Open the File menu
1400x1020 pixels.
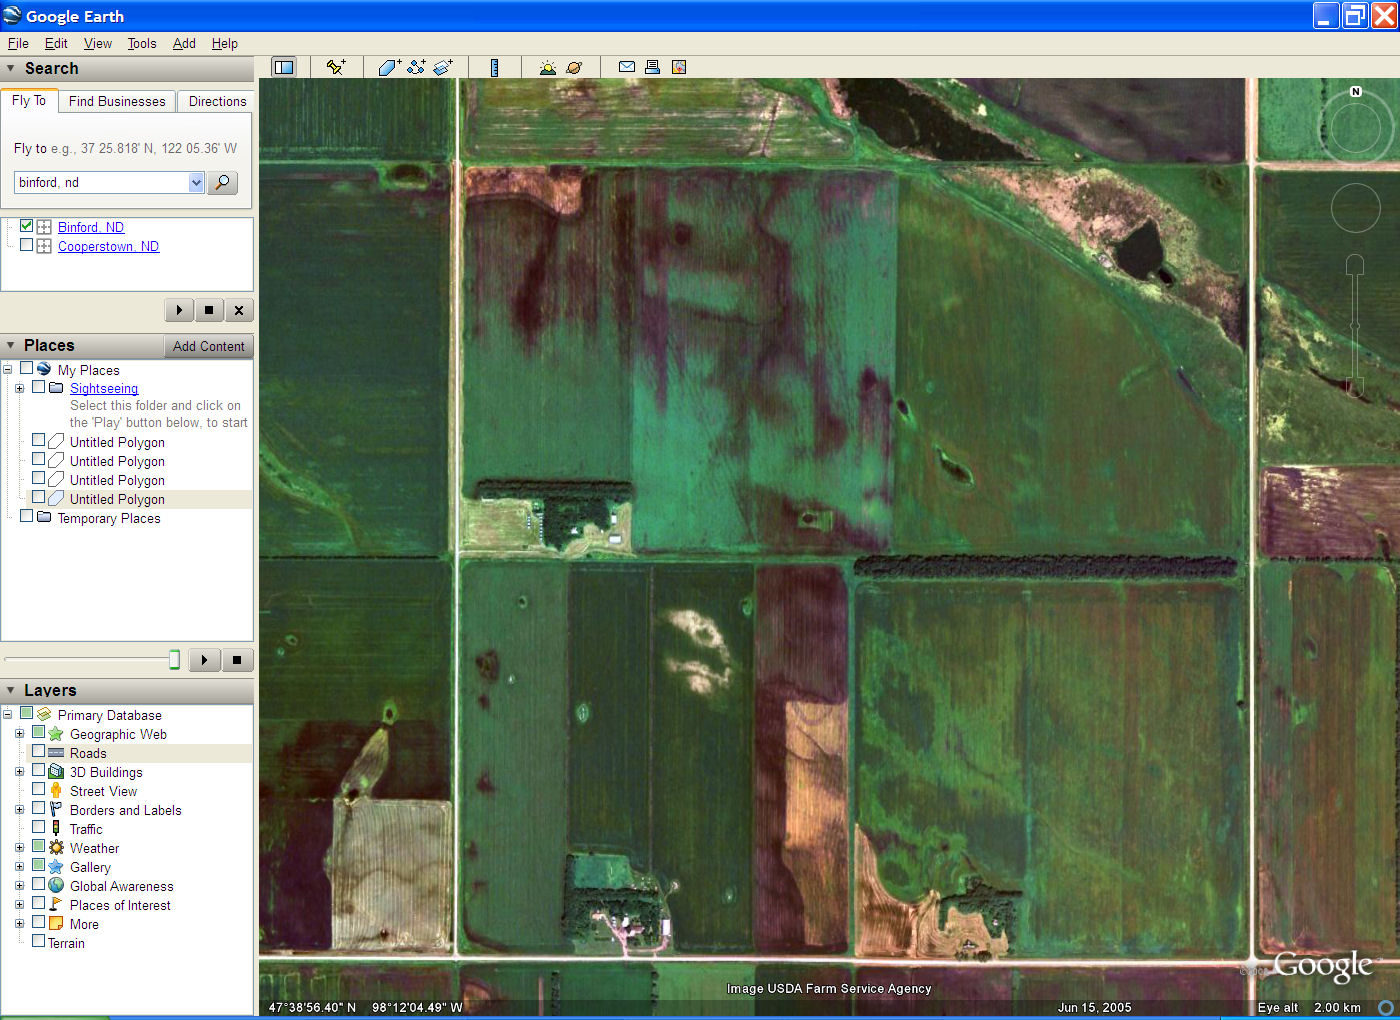click(x=18, y=43)
